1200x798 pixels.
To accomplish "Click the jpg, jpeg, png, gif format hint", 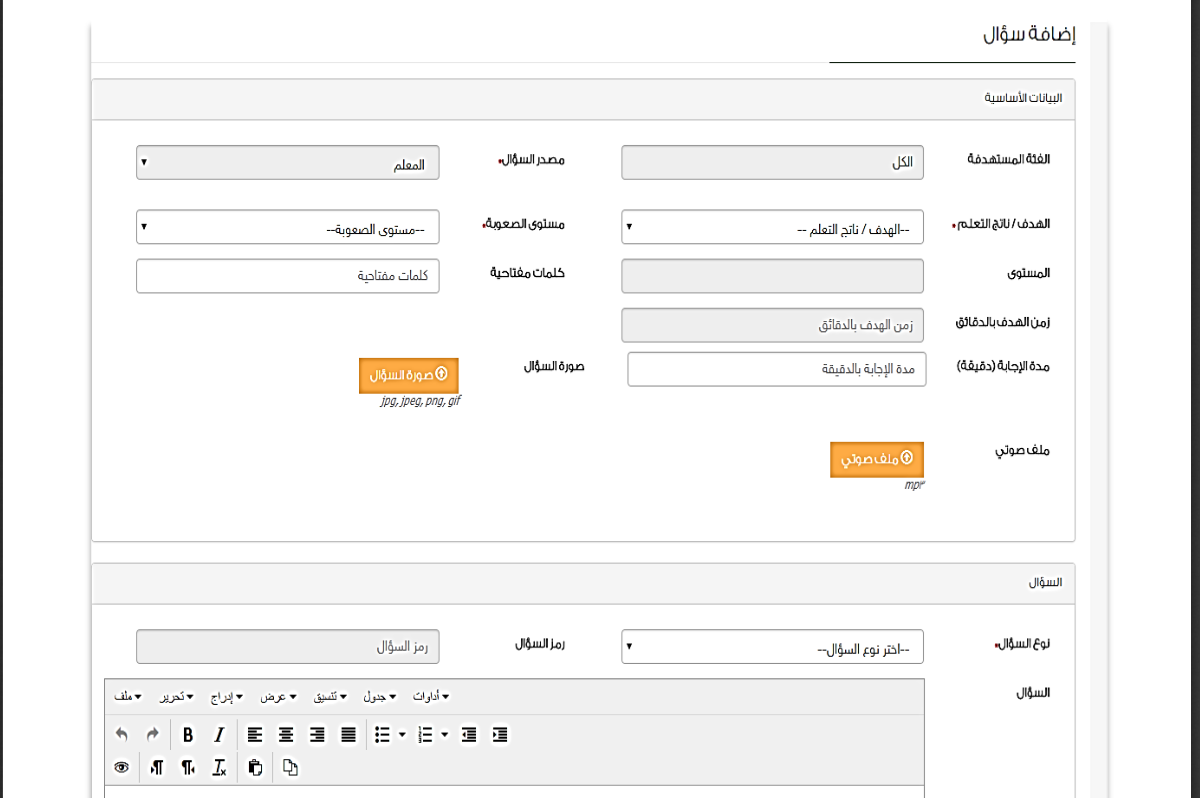I will [420, 401].
